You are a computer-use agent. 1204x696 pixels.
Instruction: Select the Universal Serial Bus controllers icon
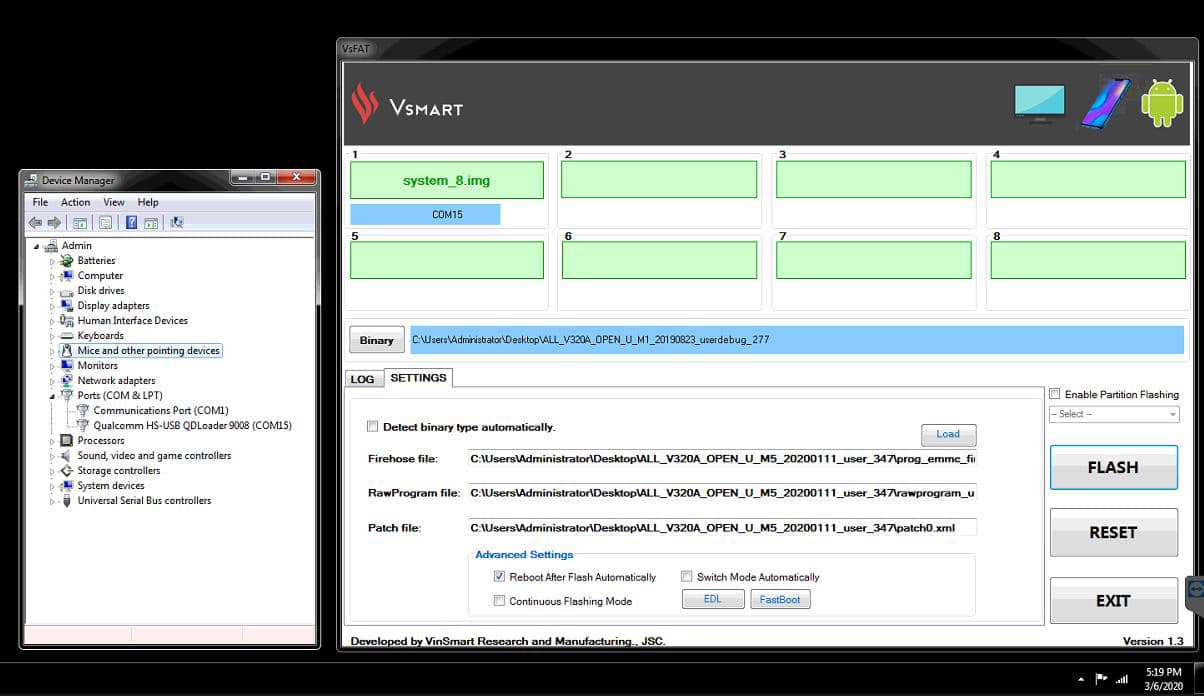pyautogui.click(x=67, y=501)
